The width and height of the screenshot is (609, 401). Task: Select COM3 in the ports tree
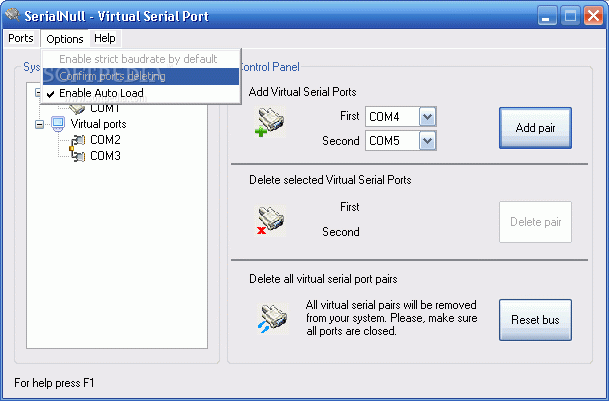click(105, 156)
